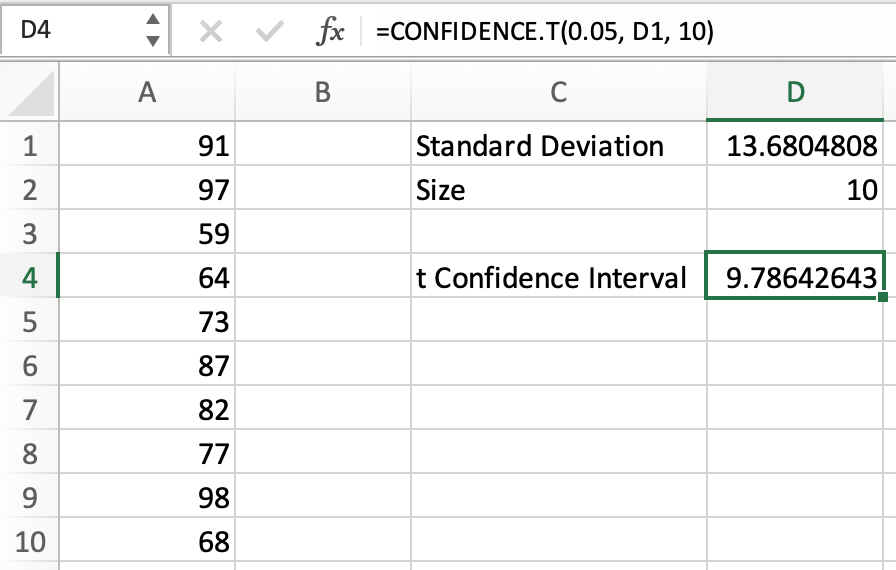896x570 pixels.
Task: Select column D header
Action: click(795, 93)
